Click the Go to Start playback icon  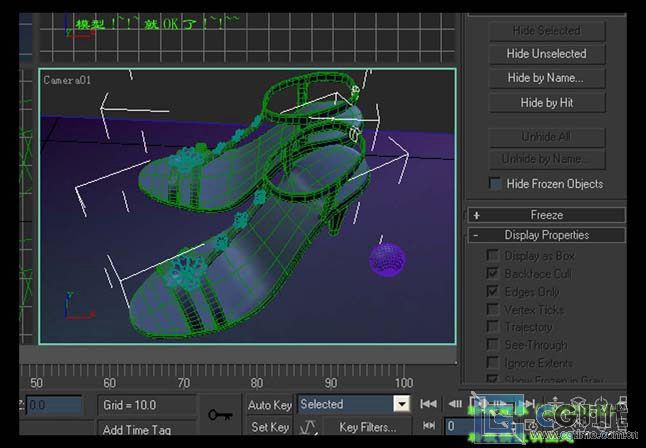point(428,404)
